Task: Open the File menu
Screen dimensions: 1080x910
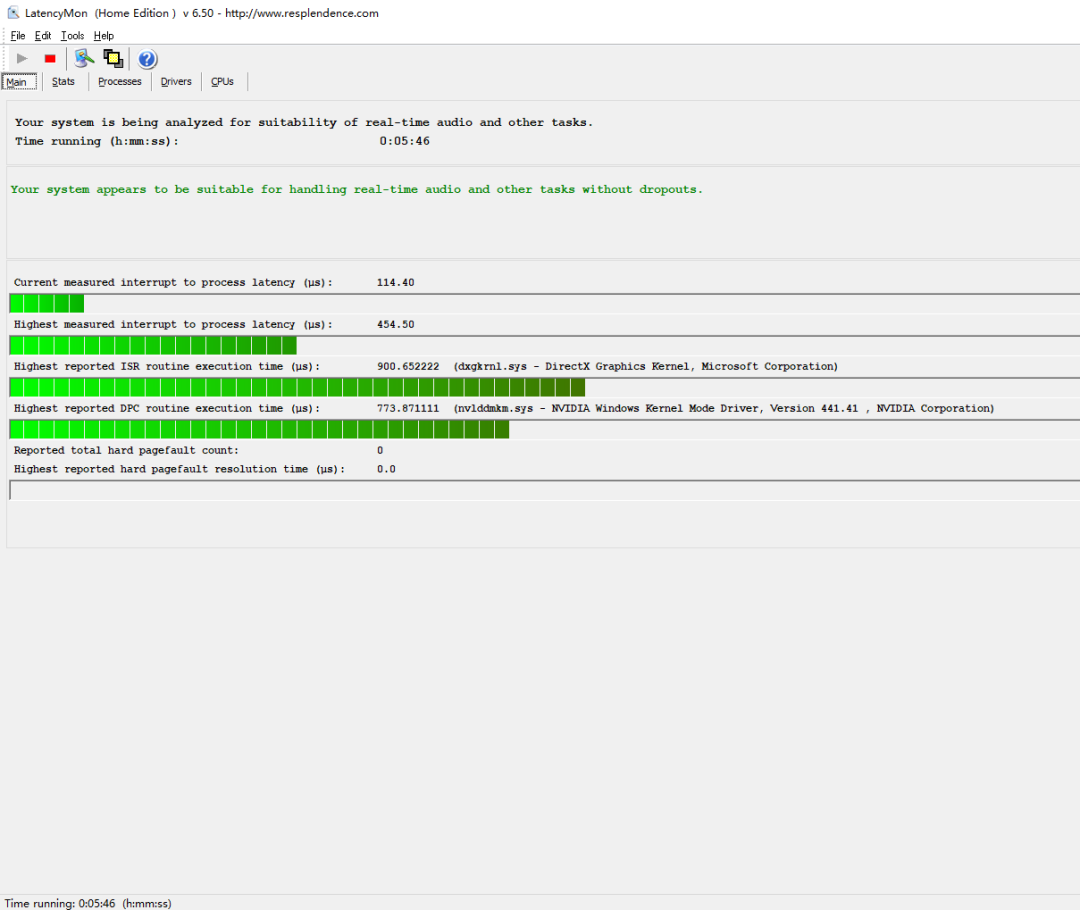Action: click(x=18, y=36)
